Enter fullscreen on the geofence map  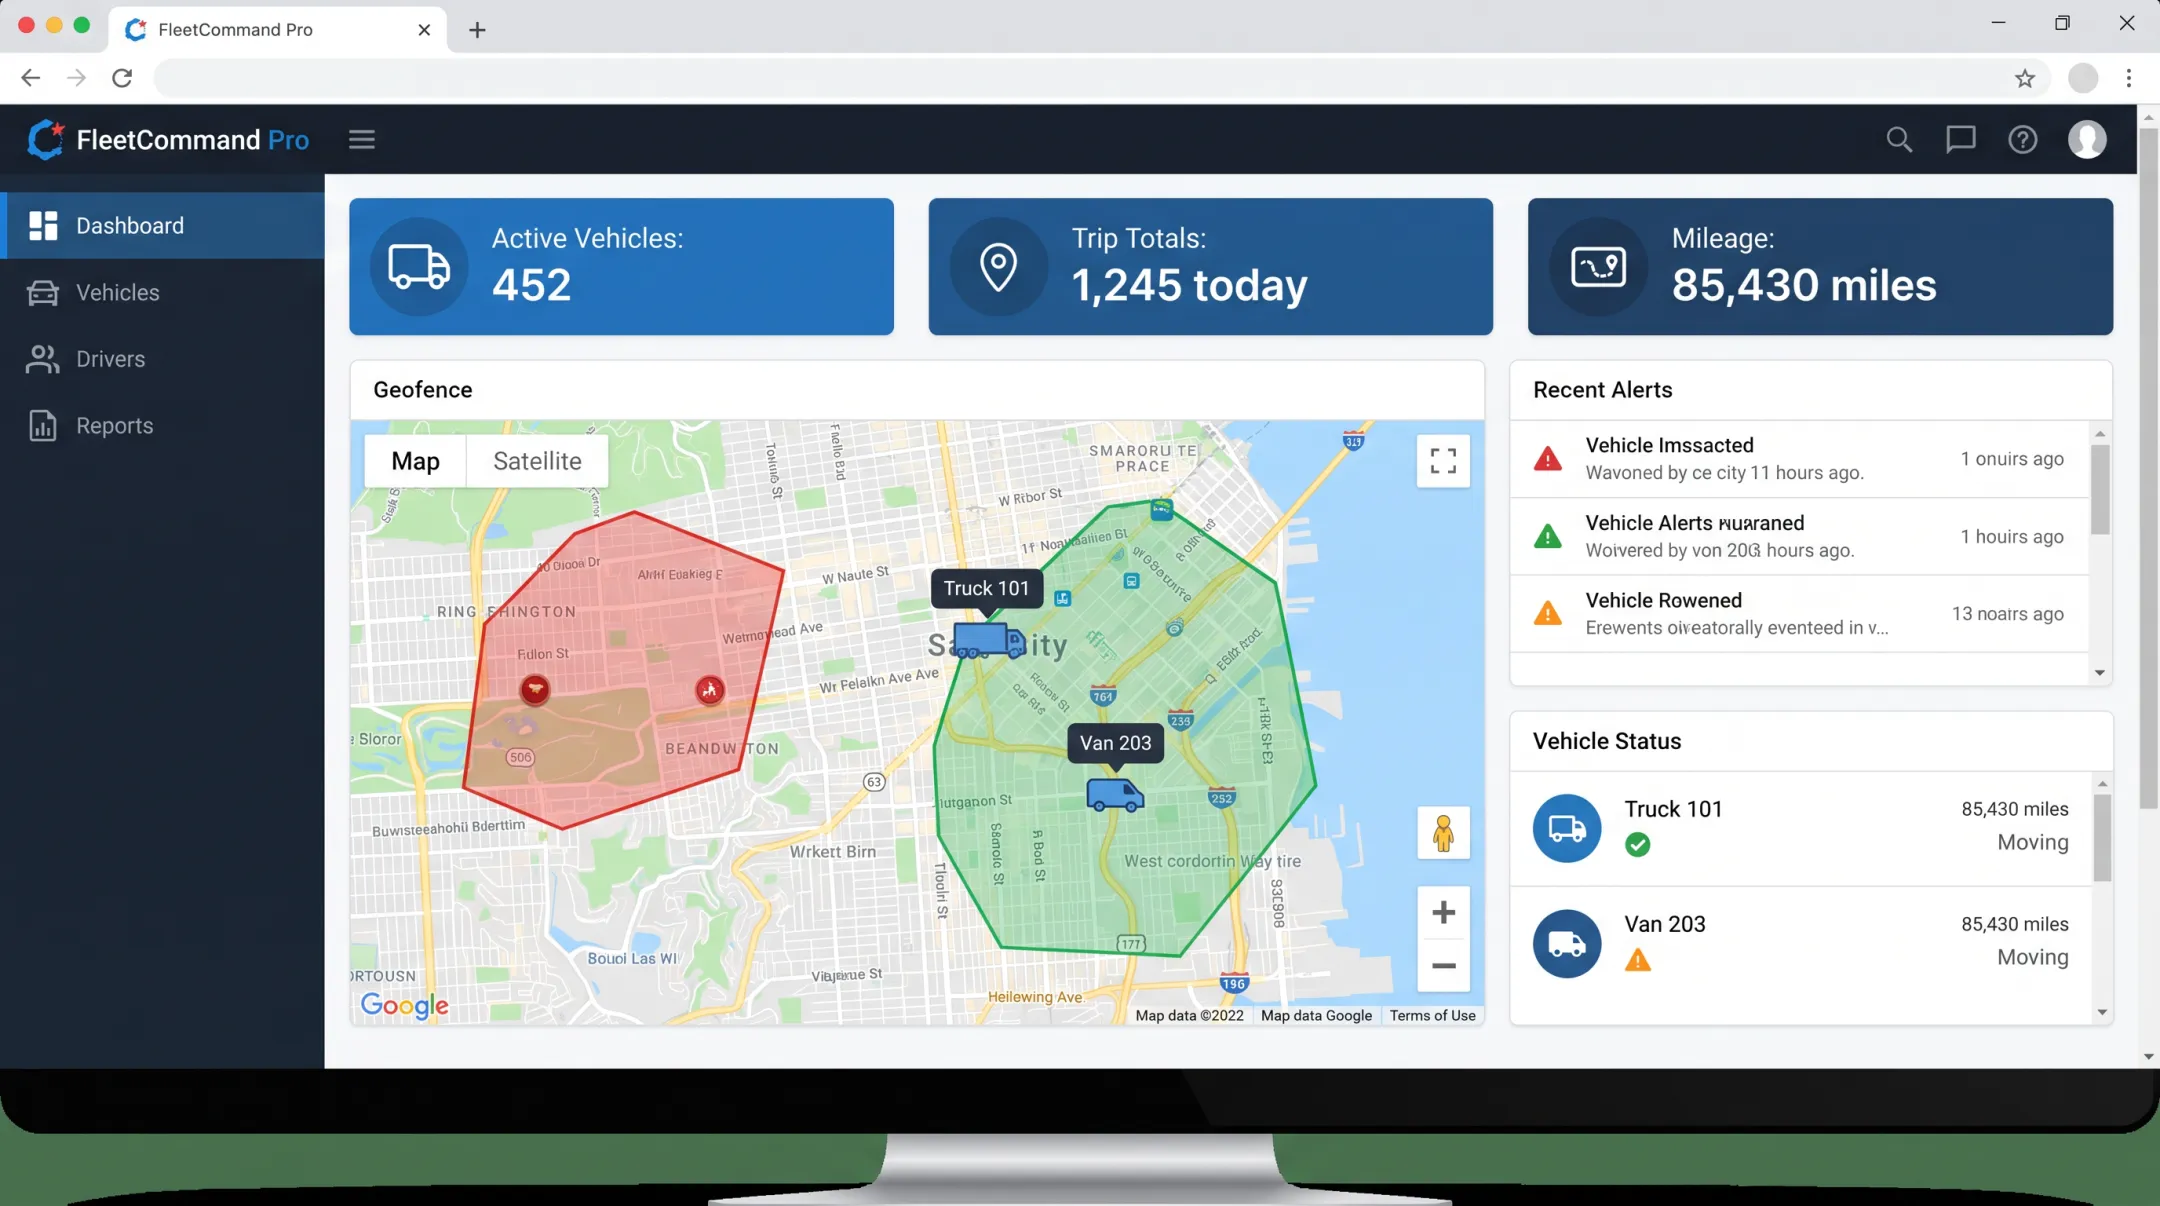1443,461
